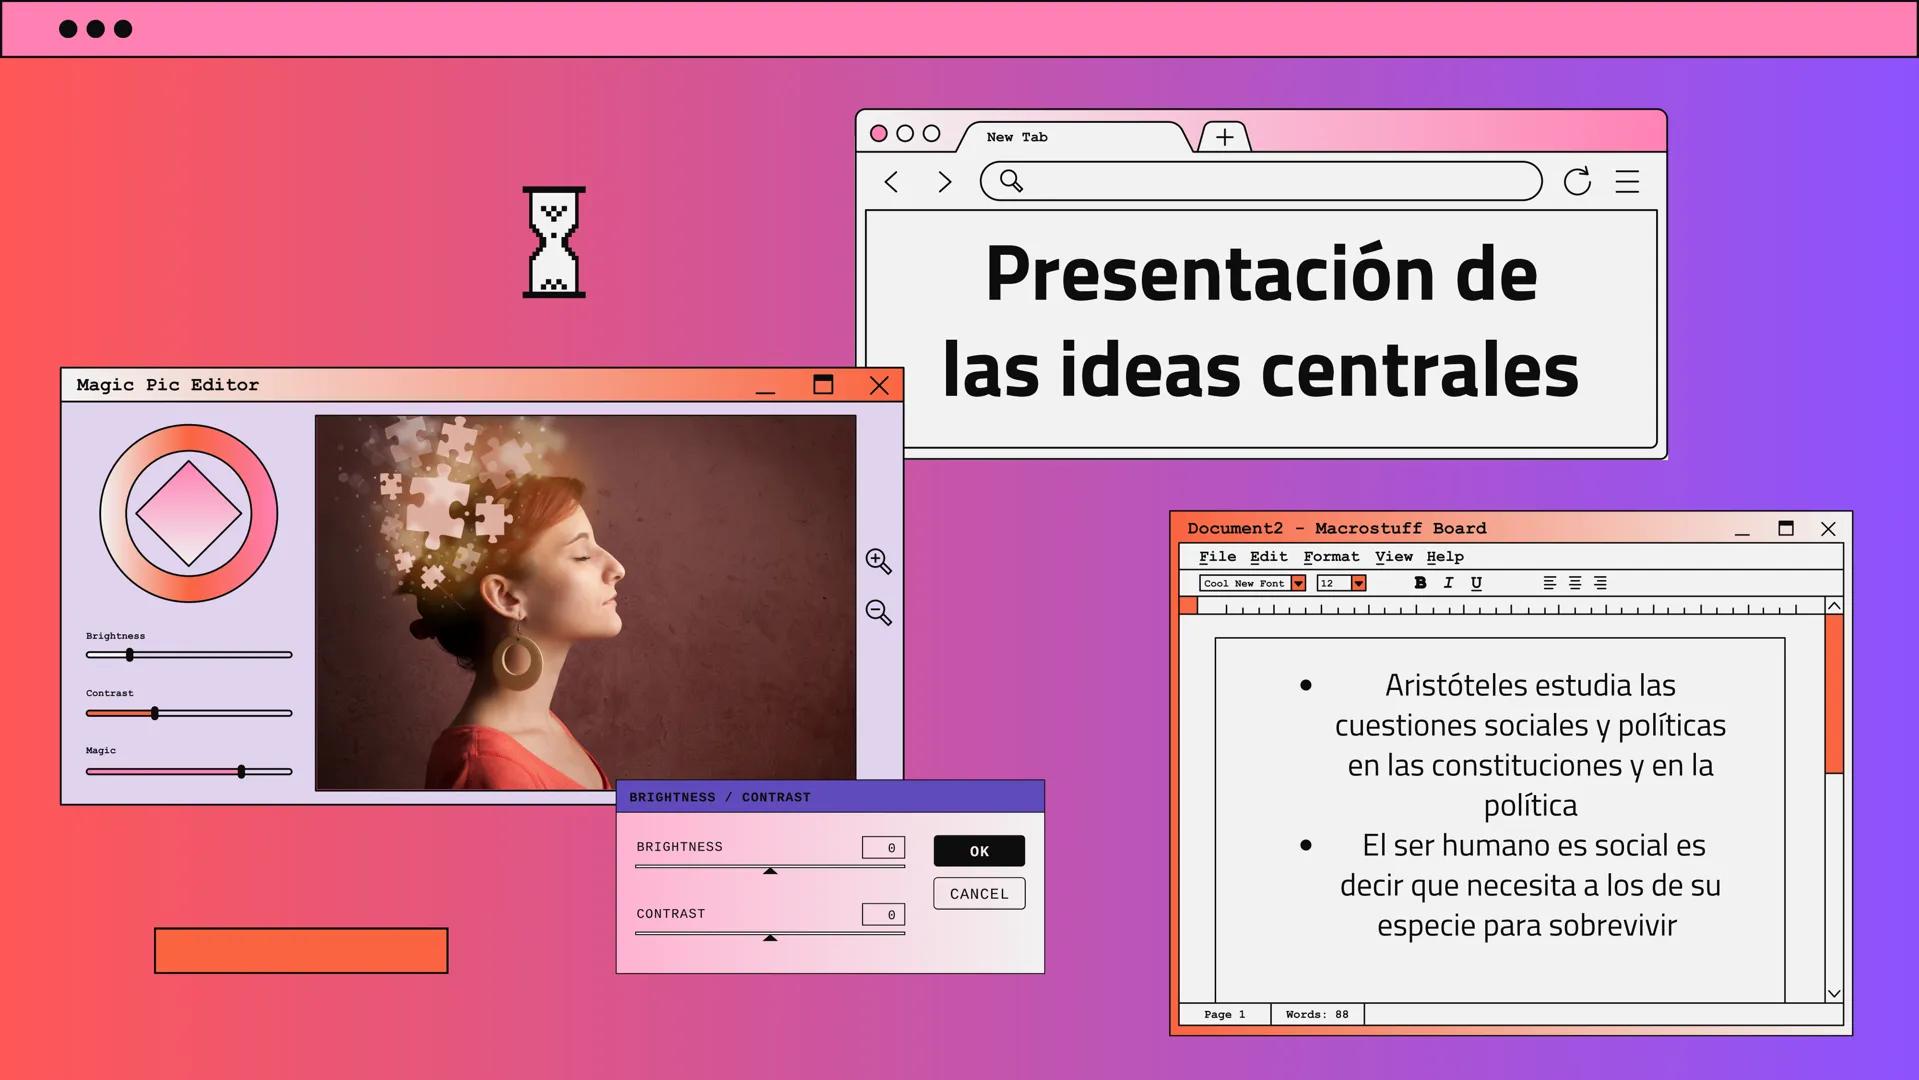Toggle italic formatting in the document toolbar
The image size is (1919, 1080).
click(x=1448, y=583)
